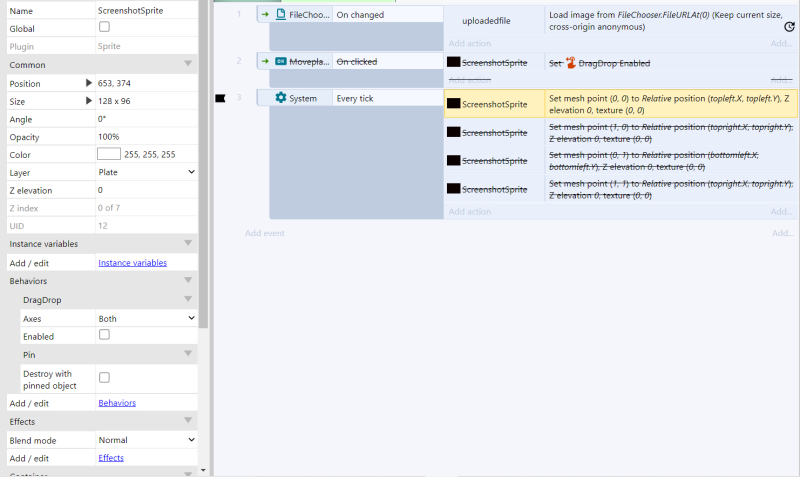
Task: Click the green arrow trigger icon beside Moveplate
Action: (x=265, y=61)
